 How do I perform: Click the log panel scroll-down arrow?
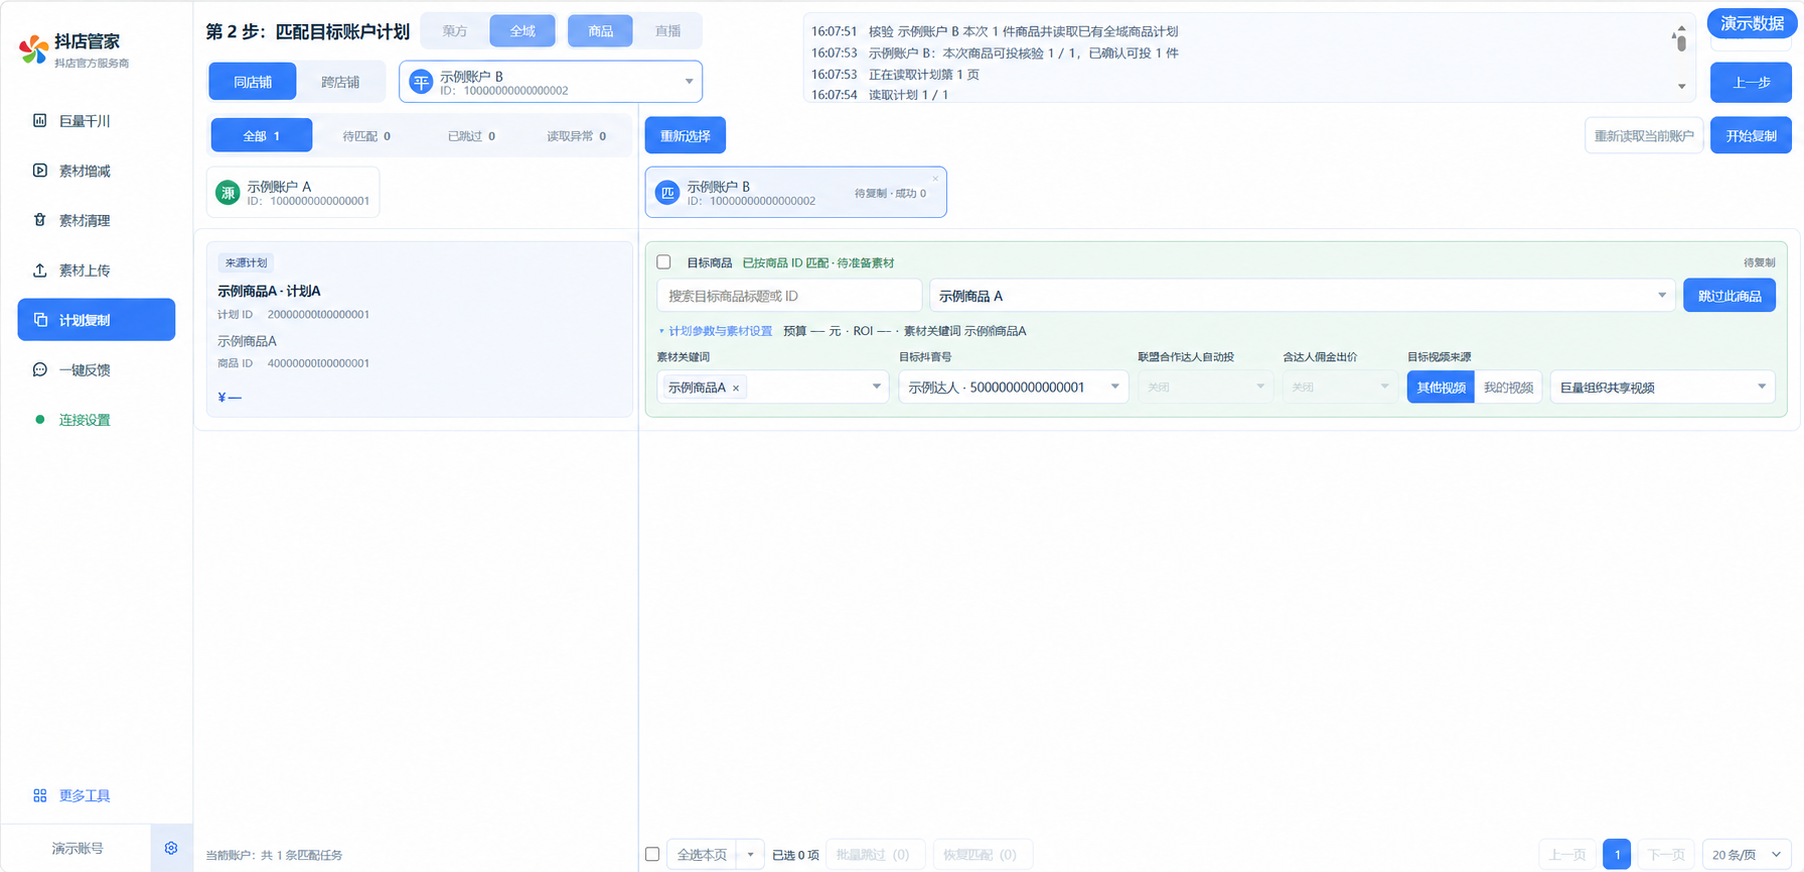pos(1681,87)
